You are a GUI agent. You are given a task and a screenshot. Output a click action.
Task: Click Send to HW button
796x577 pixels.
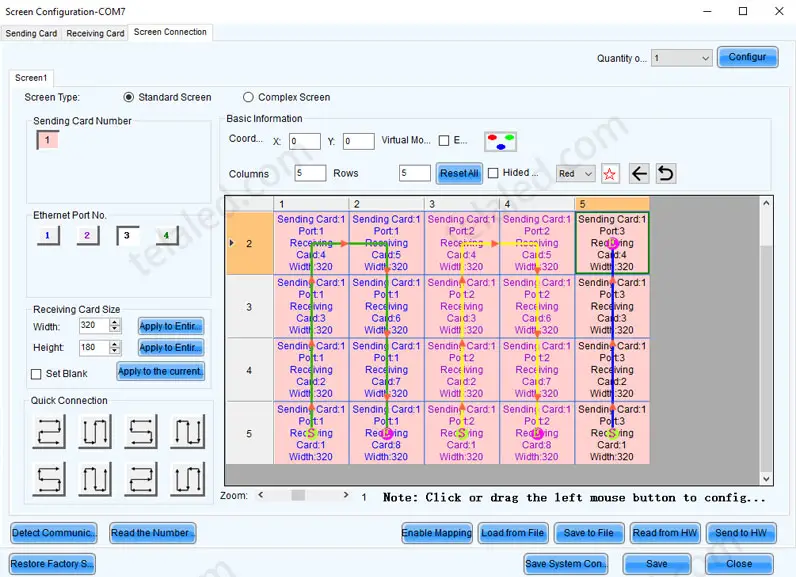tap(741, 533)
